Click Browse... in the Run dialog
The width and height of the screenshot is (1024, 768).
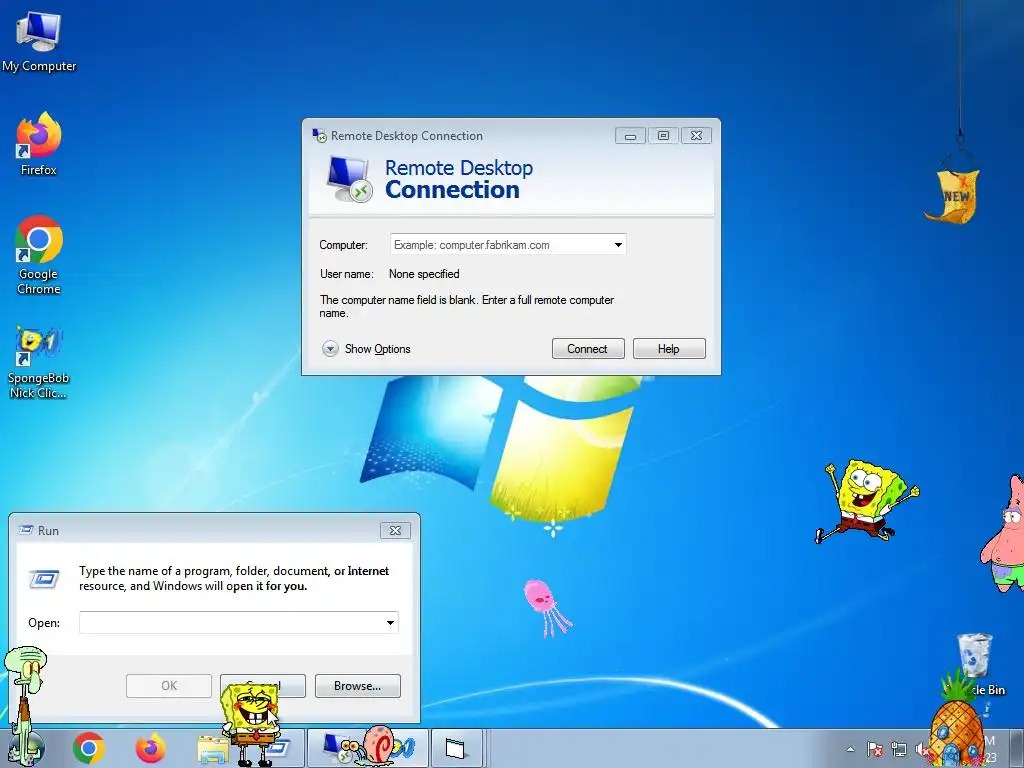(357, 686)
